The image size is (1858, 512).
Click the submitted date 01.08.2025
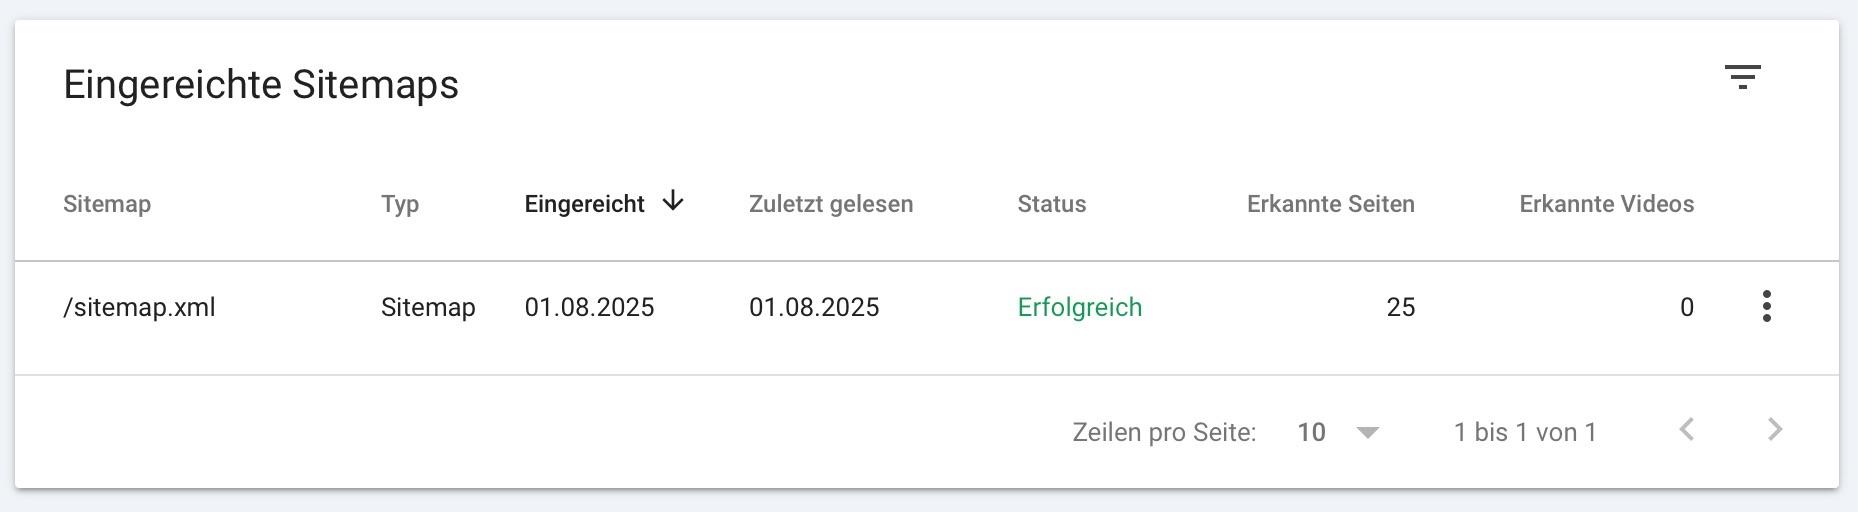(x=589, y=307)
